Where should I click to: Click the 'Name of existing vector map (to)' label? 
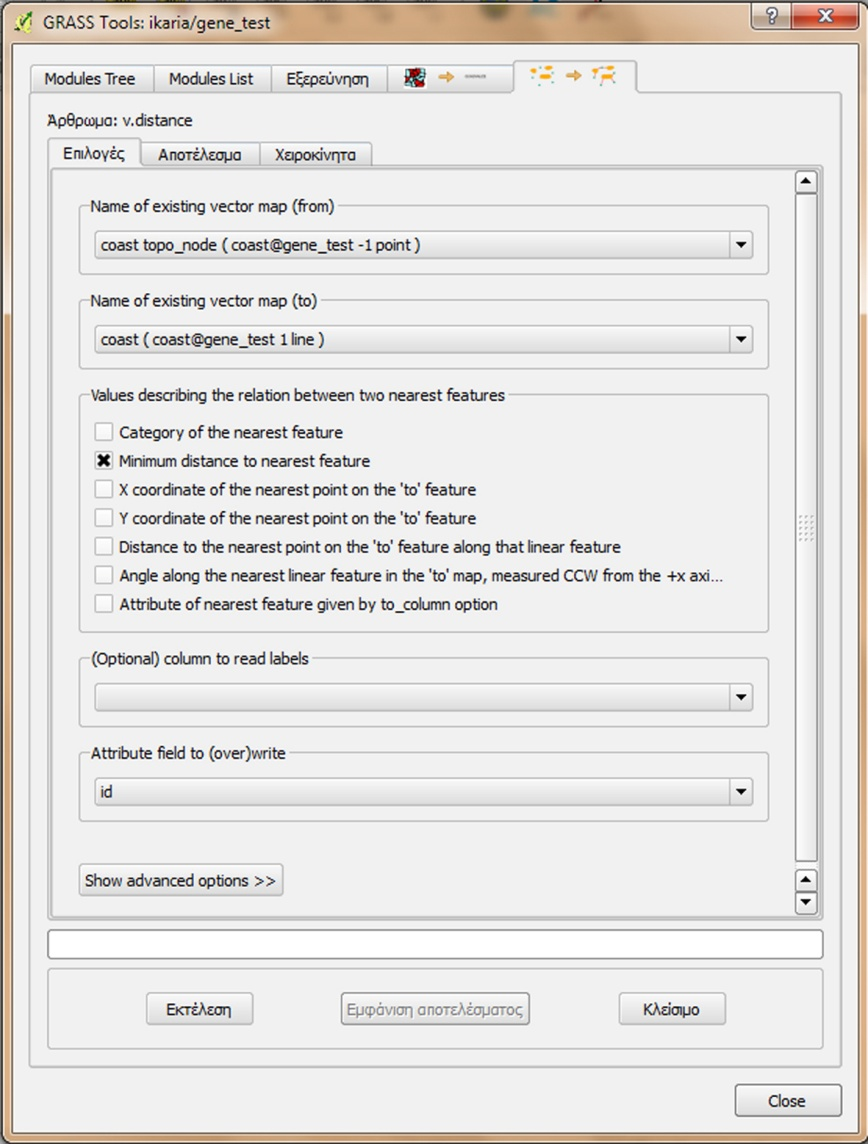204,301
